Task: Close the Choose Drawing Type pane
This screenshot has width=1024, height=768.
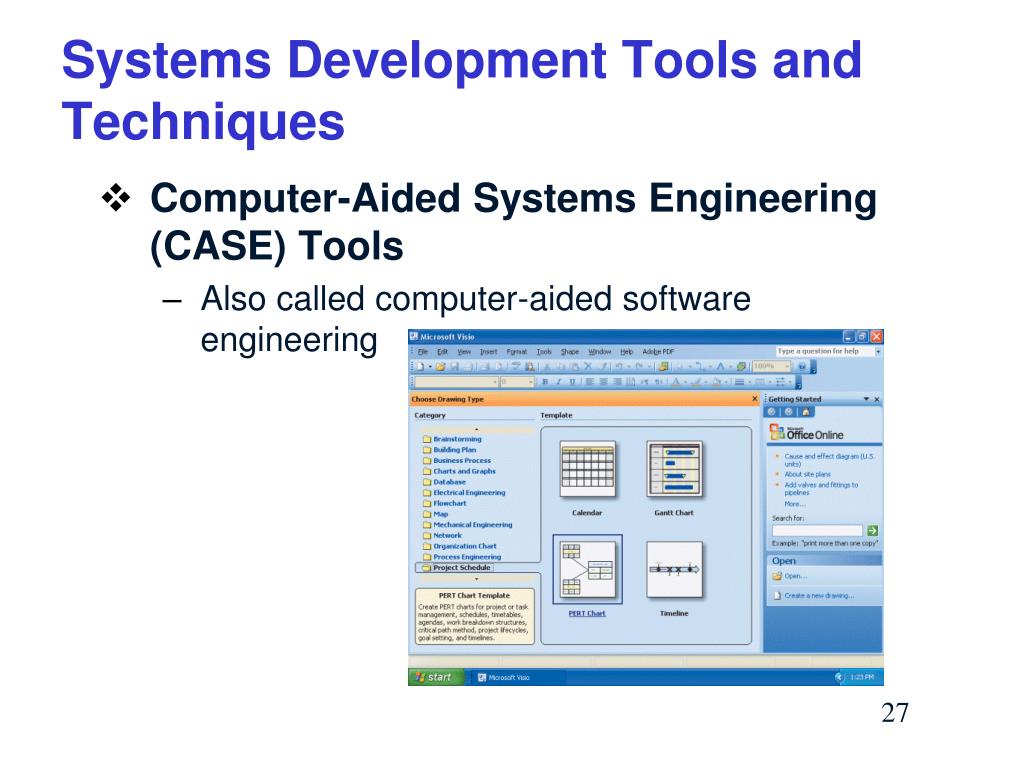Action: point(754,398)
